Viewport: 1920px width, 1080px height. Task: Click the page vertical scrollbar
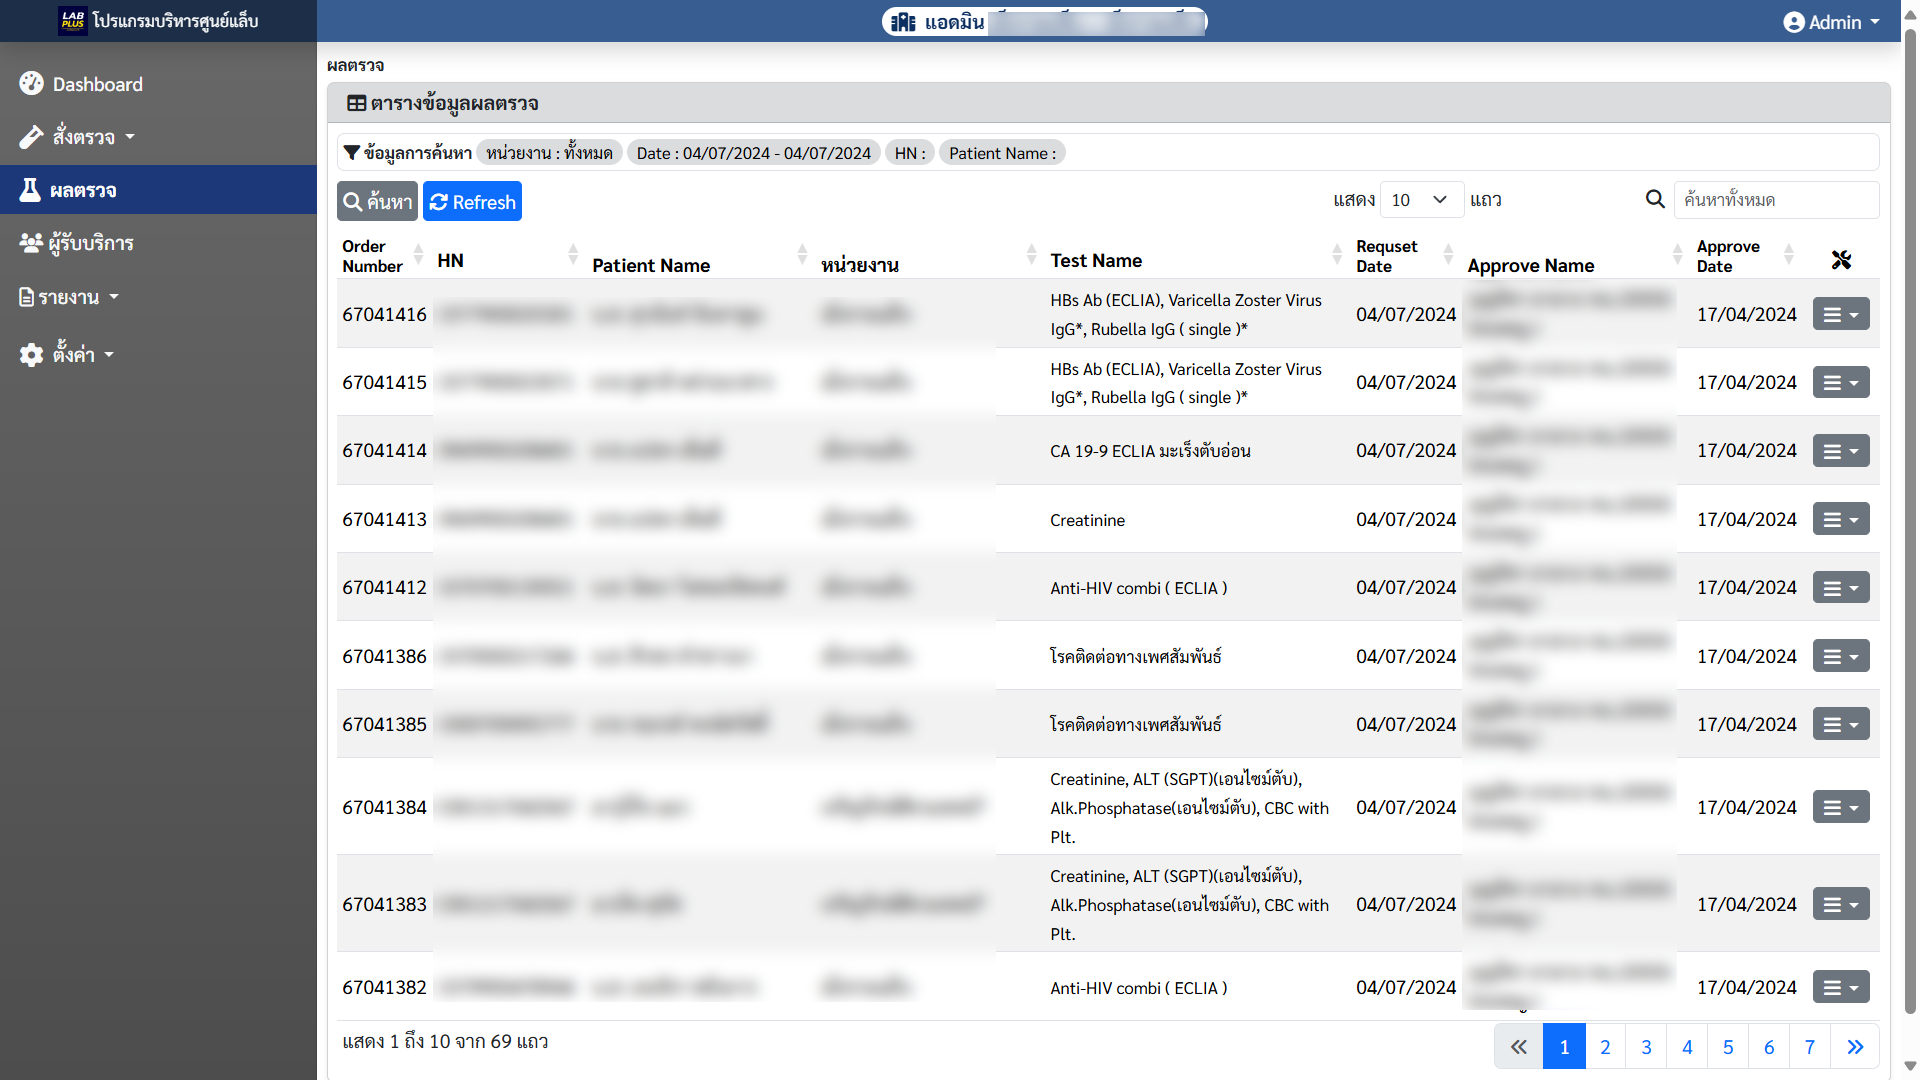tap(1910, 520)
